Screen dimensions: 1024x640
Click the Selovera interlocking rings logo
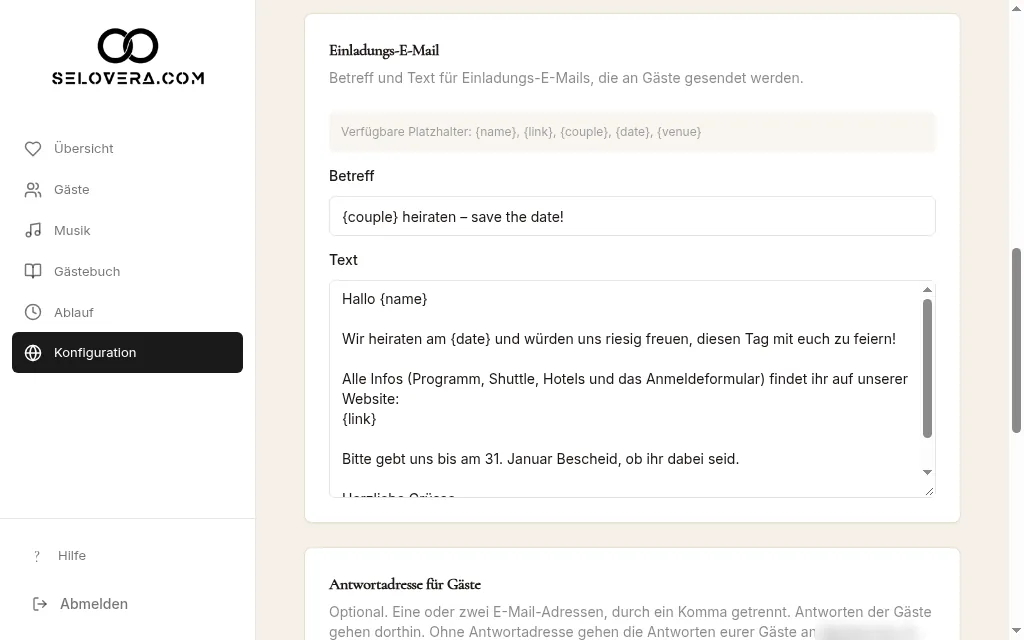128,46
